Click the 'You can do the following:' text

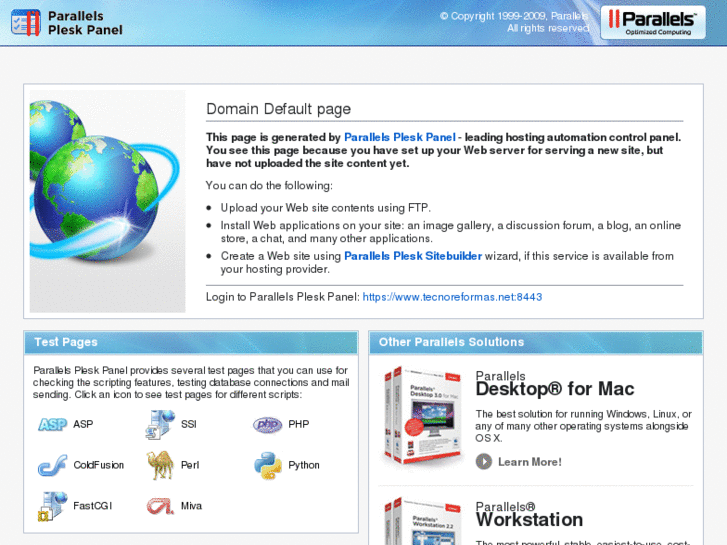(269, 186)
